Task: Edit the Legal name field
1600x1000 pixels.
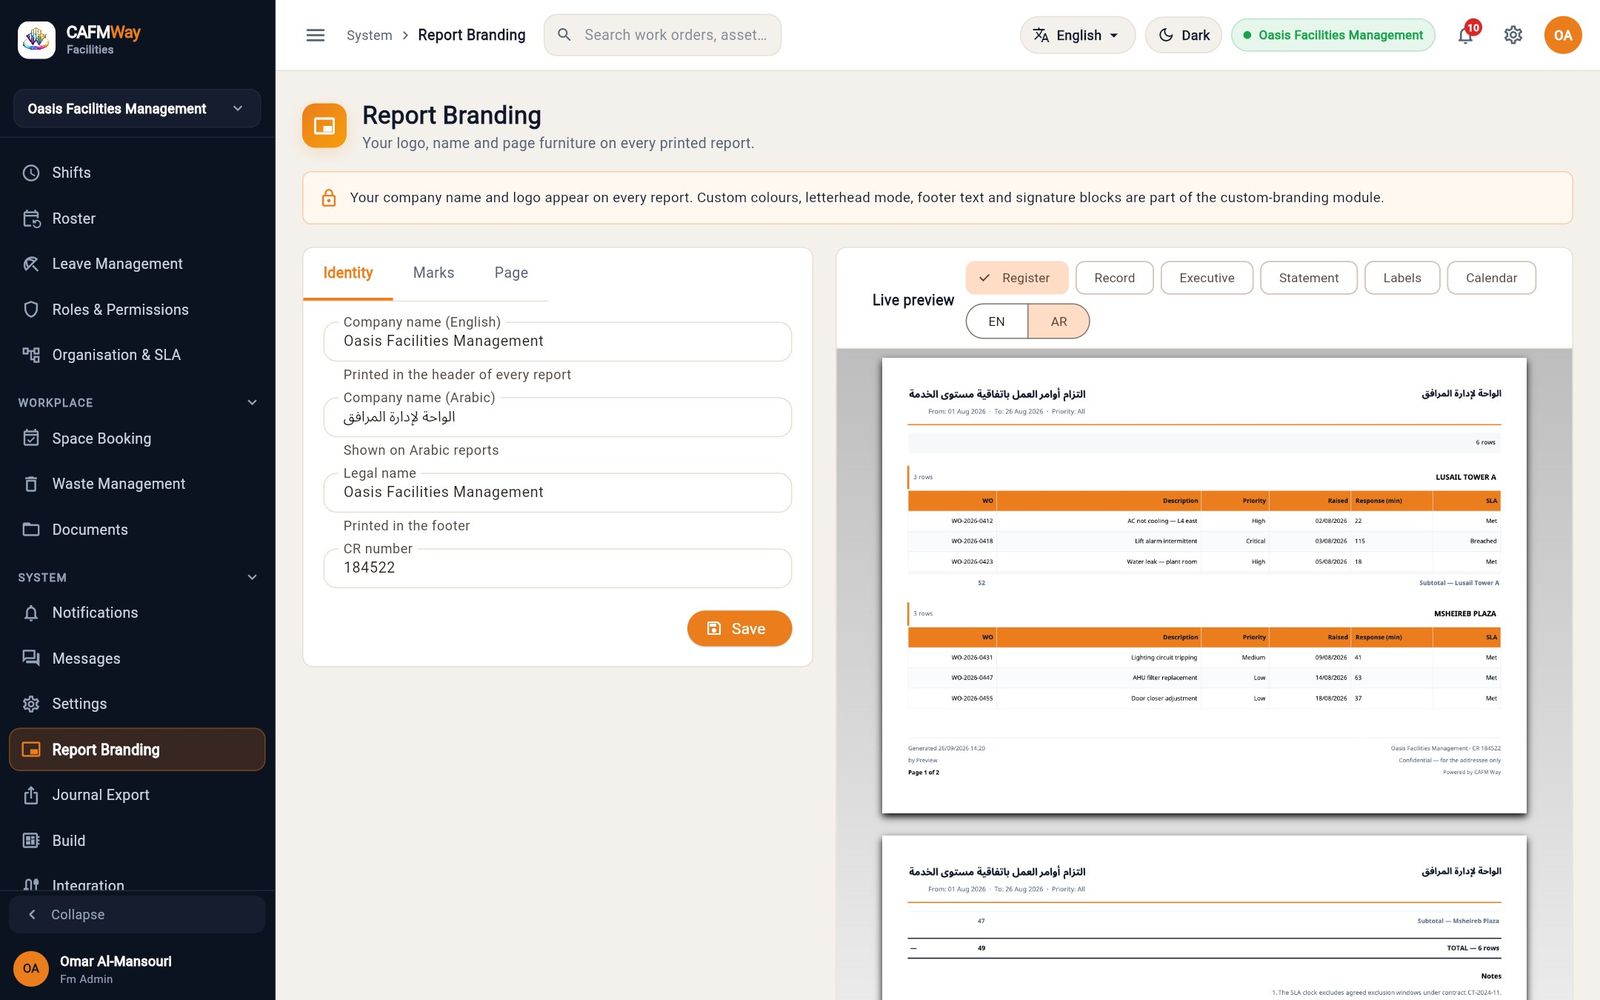Action: [x=557, y=492]
